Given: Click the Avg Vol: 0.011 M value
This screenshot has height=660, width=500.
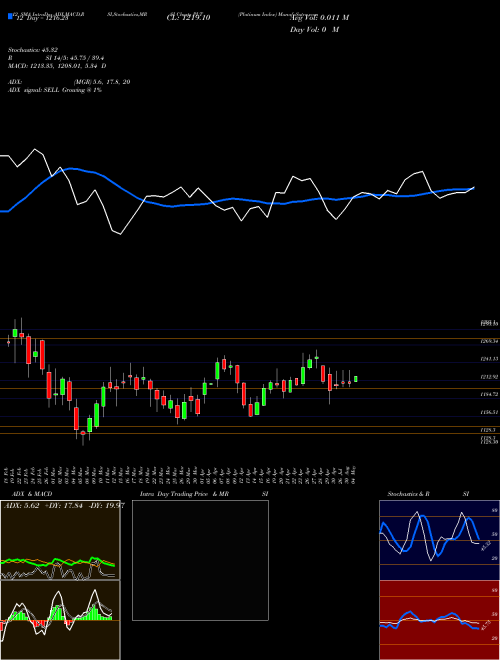Looking at the screenshot, I should click(319, 18).
